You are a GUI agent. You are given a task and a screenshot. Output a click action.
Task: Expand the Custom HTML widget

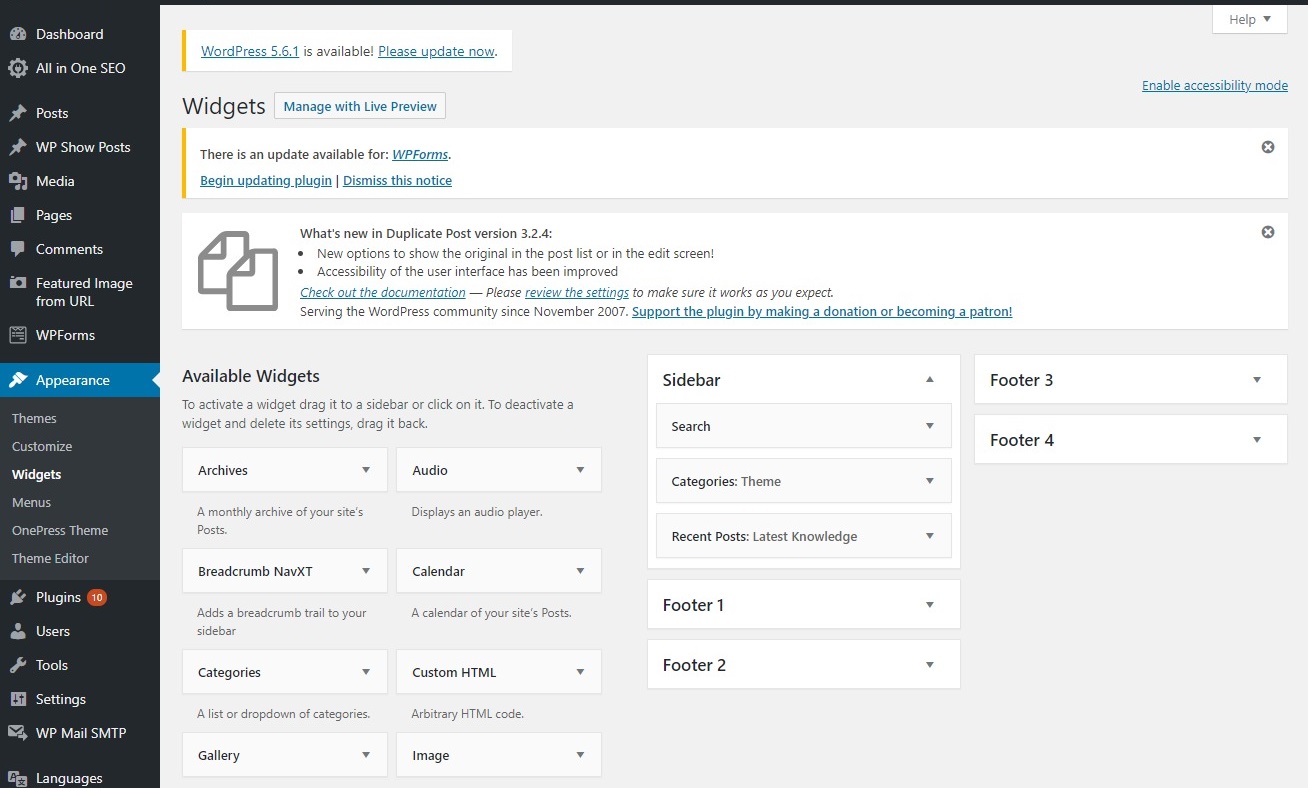tap(580, 672)
